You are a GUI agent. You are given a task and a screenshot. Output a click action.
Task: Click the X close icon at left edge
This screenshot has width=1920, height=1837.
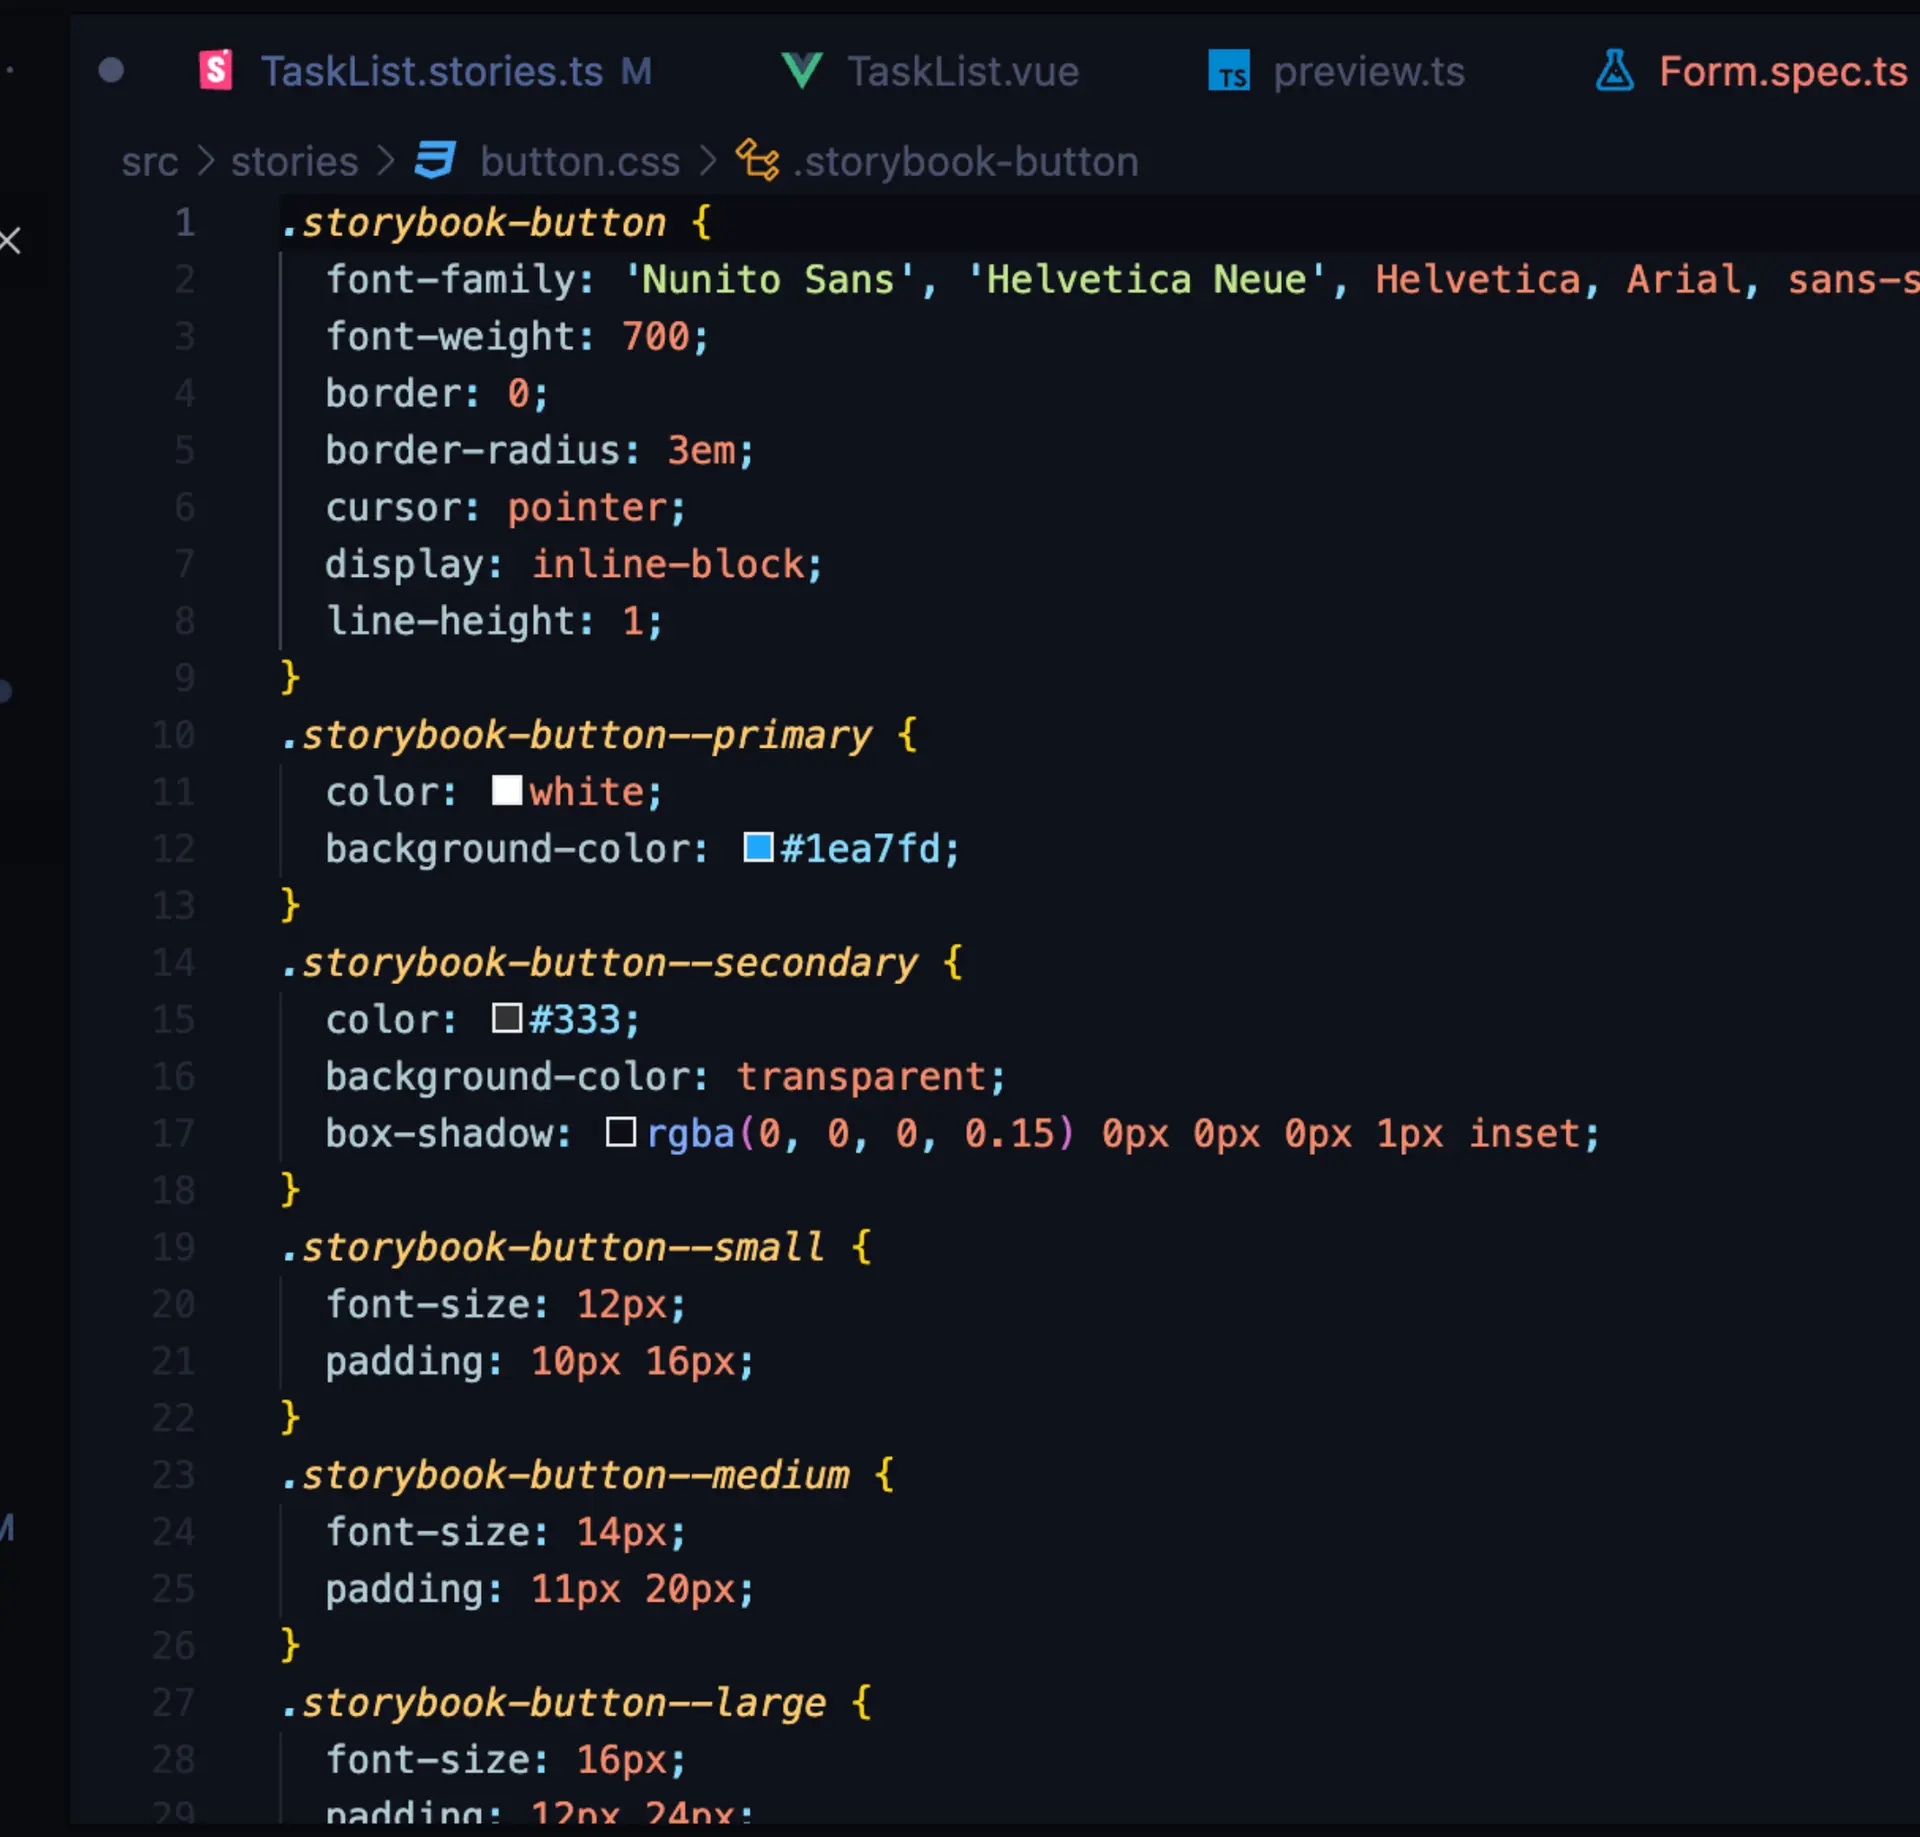click(10, 241)
